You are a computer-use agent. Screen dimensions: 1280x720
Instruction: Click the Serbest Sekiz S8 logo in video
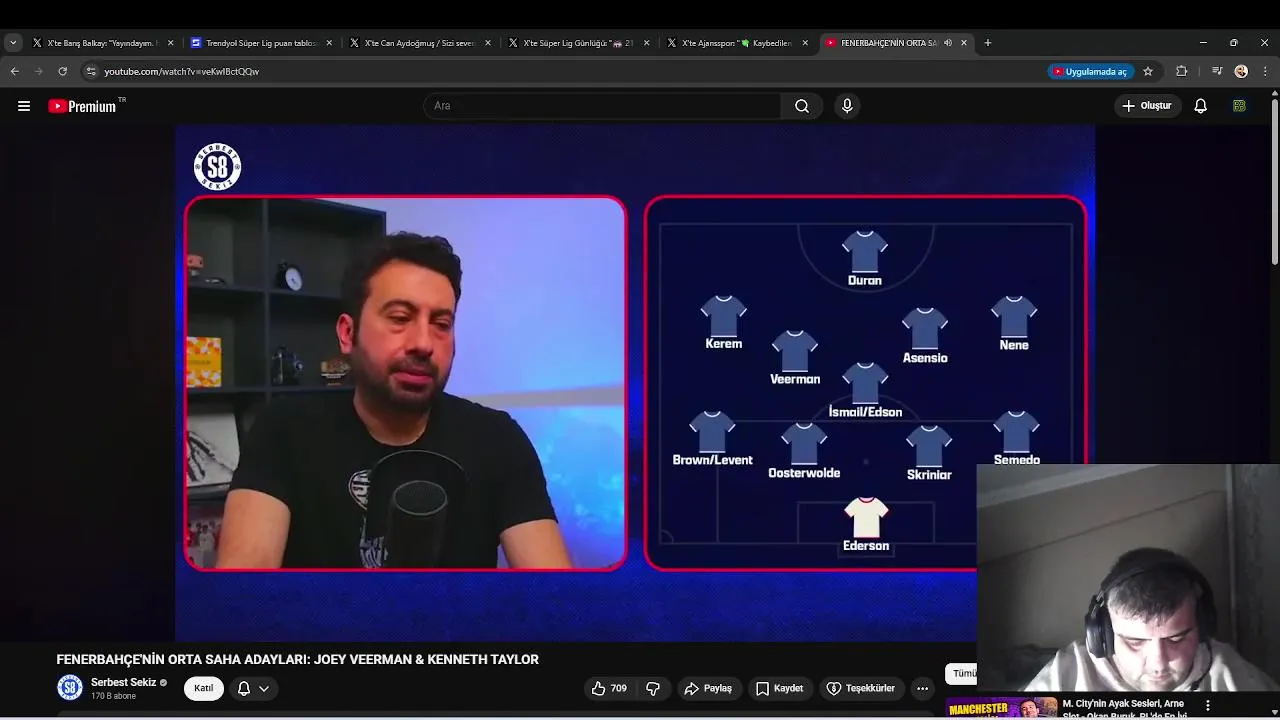tap(217, 166)
